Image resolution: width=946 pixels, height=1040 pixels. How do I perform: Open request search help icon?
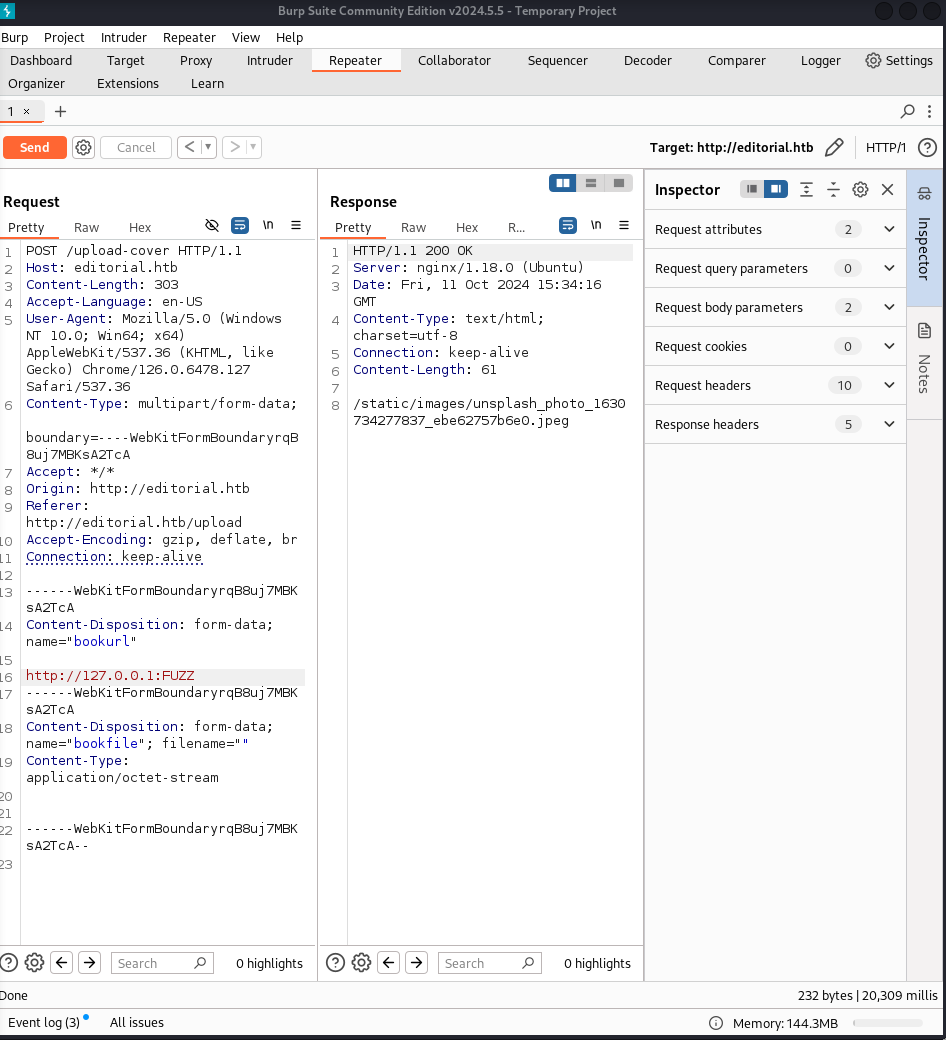pos(9,962)
